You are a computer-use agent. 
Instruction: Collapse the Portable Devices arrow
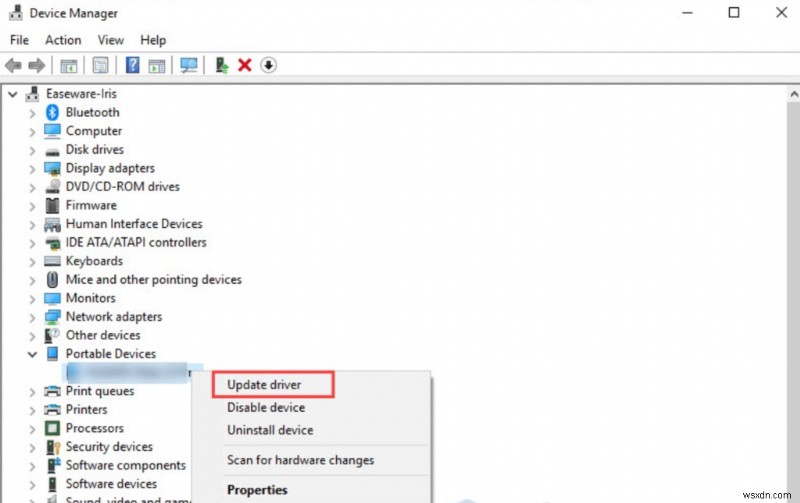(32, 354)
